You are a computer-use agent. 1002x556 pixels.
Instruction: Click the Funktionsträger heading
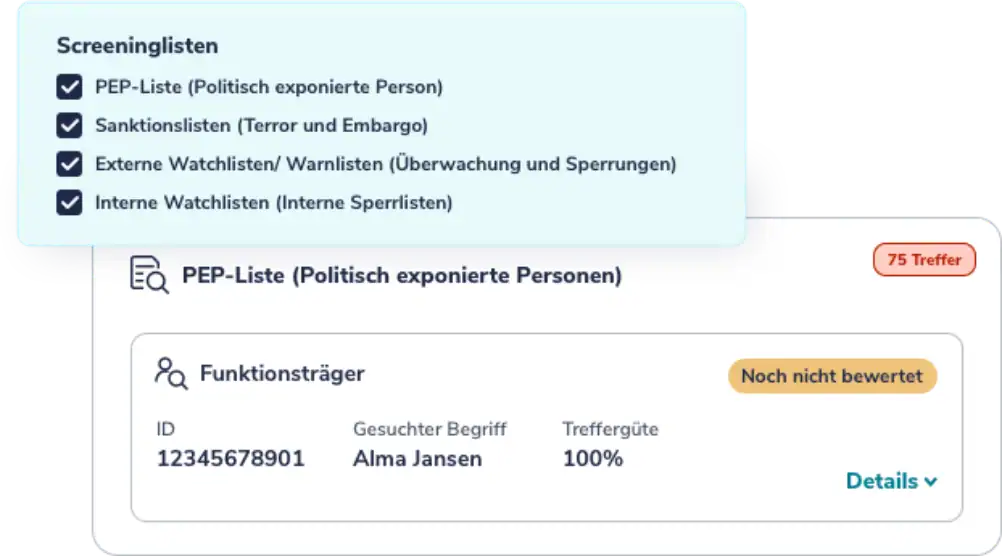tap(282, 374)
